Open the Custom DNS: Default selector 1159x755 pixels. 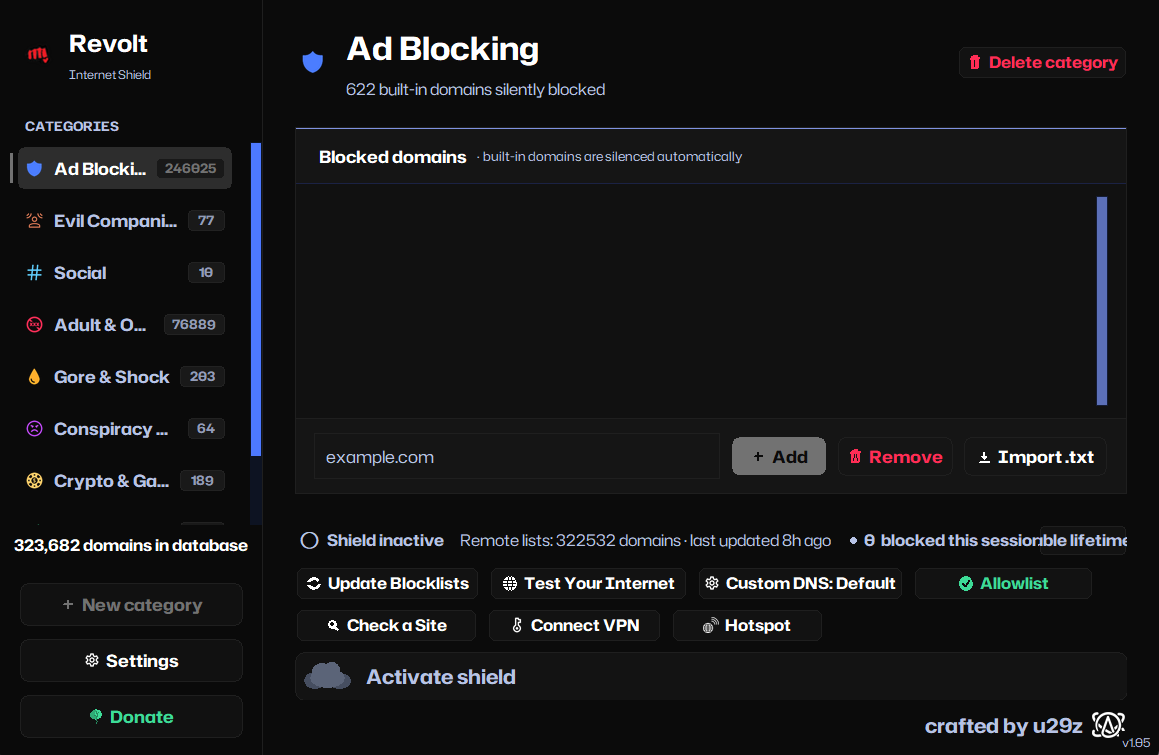(x=800, y=583)
